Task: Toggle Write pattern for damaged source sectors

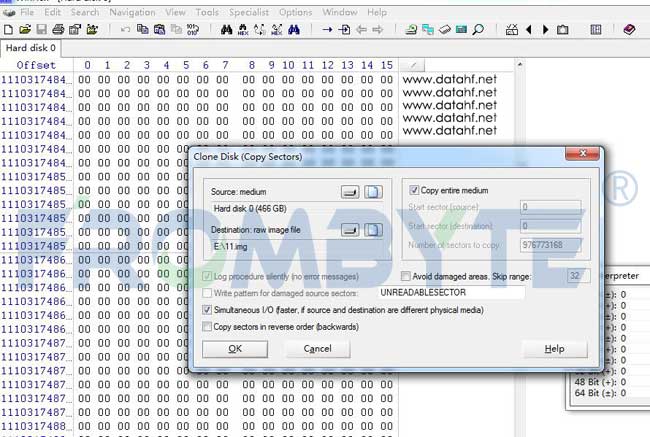Action: [x=206, y=293]
